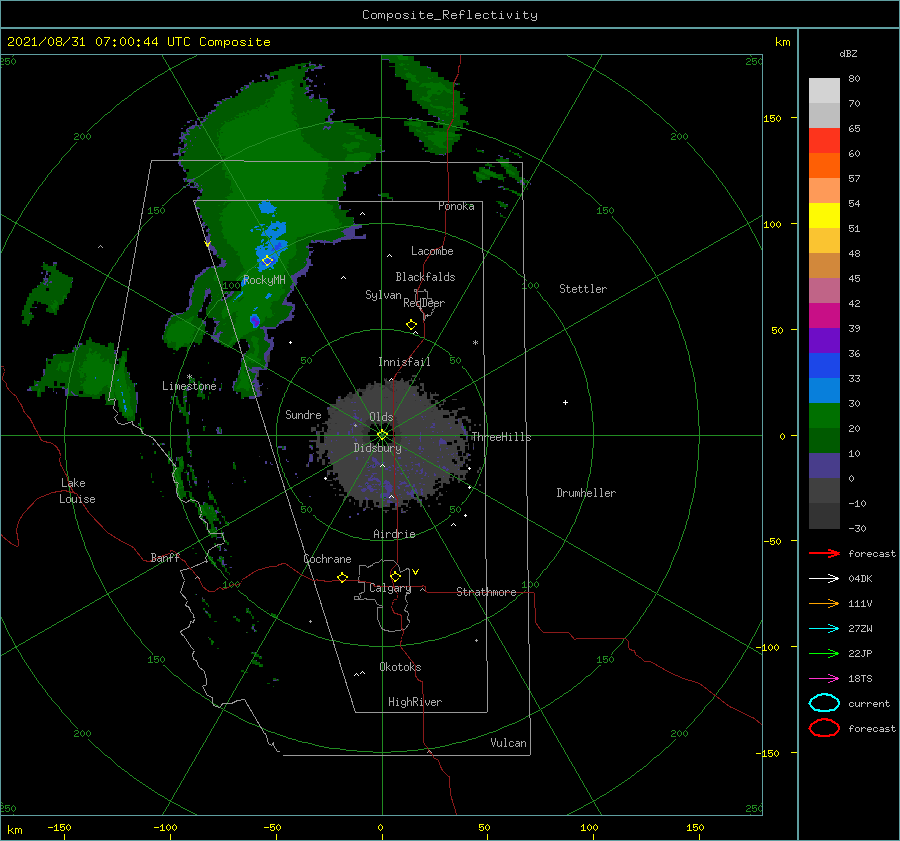900x841 pixels.
Task: Click the orange 111V arrow legend icon
Action: pos(824,603)
